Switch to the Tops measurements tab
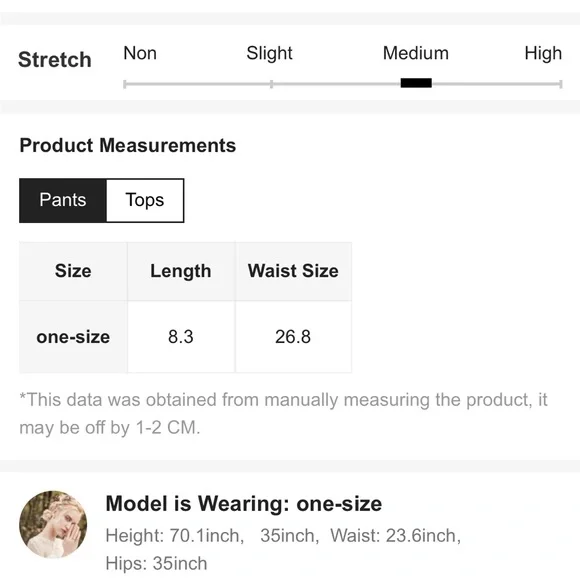 coord(145,200)
